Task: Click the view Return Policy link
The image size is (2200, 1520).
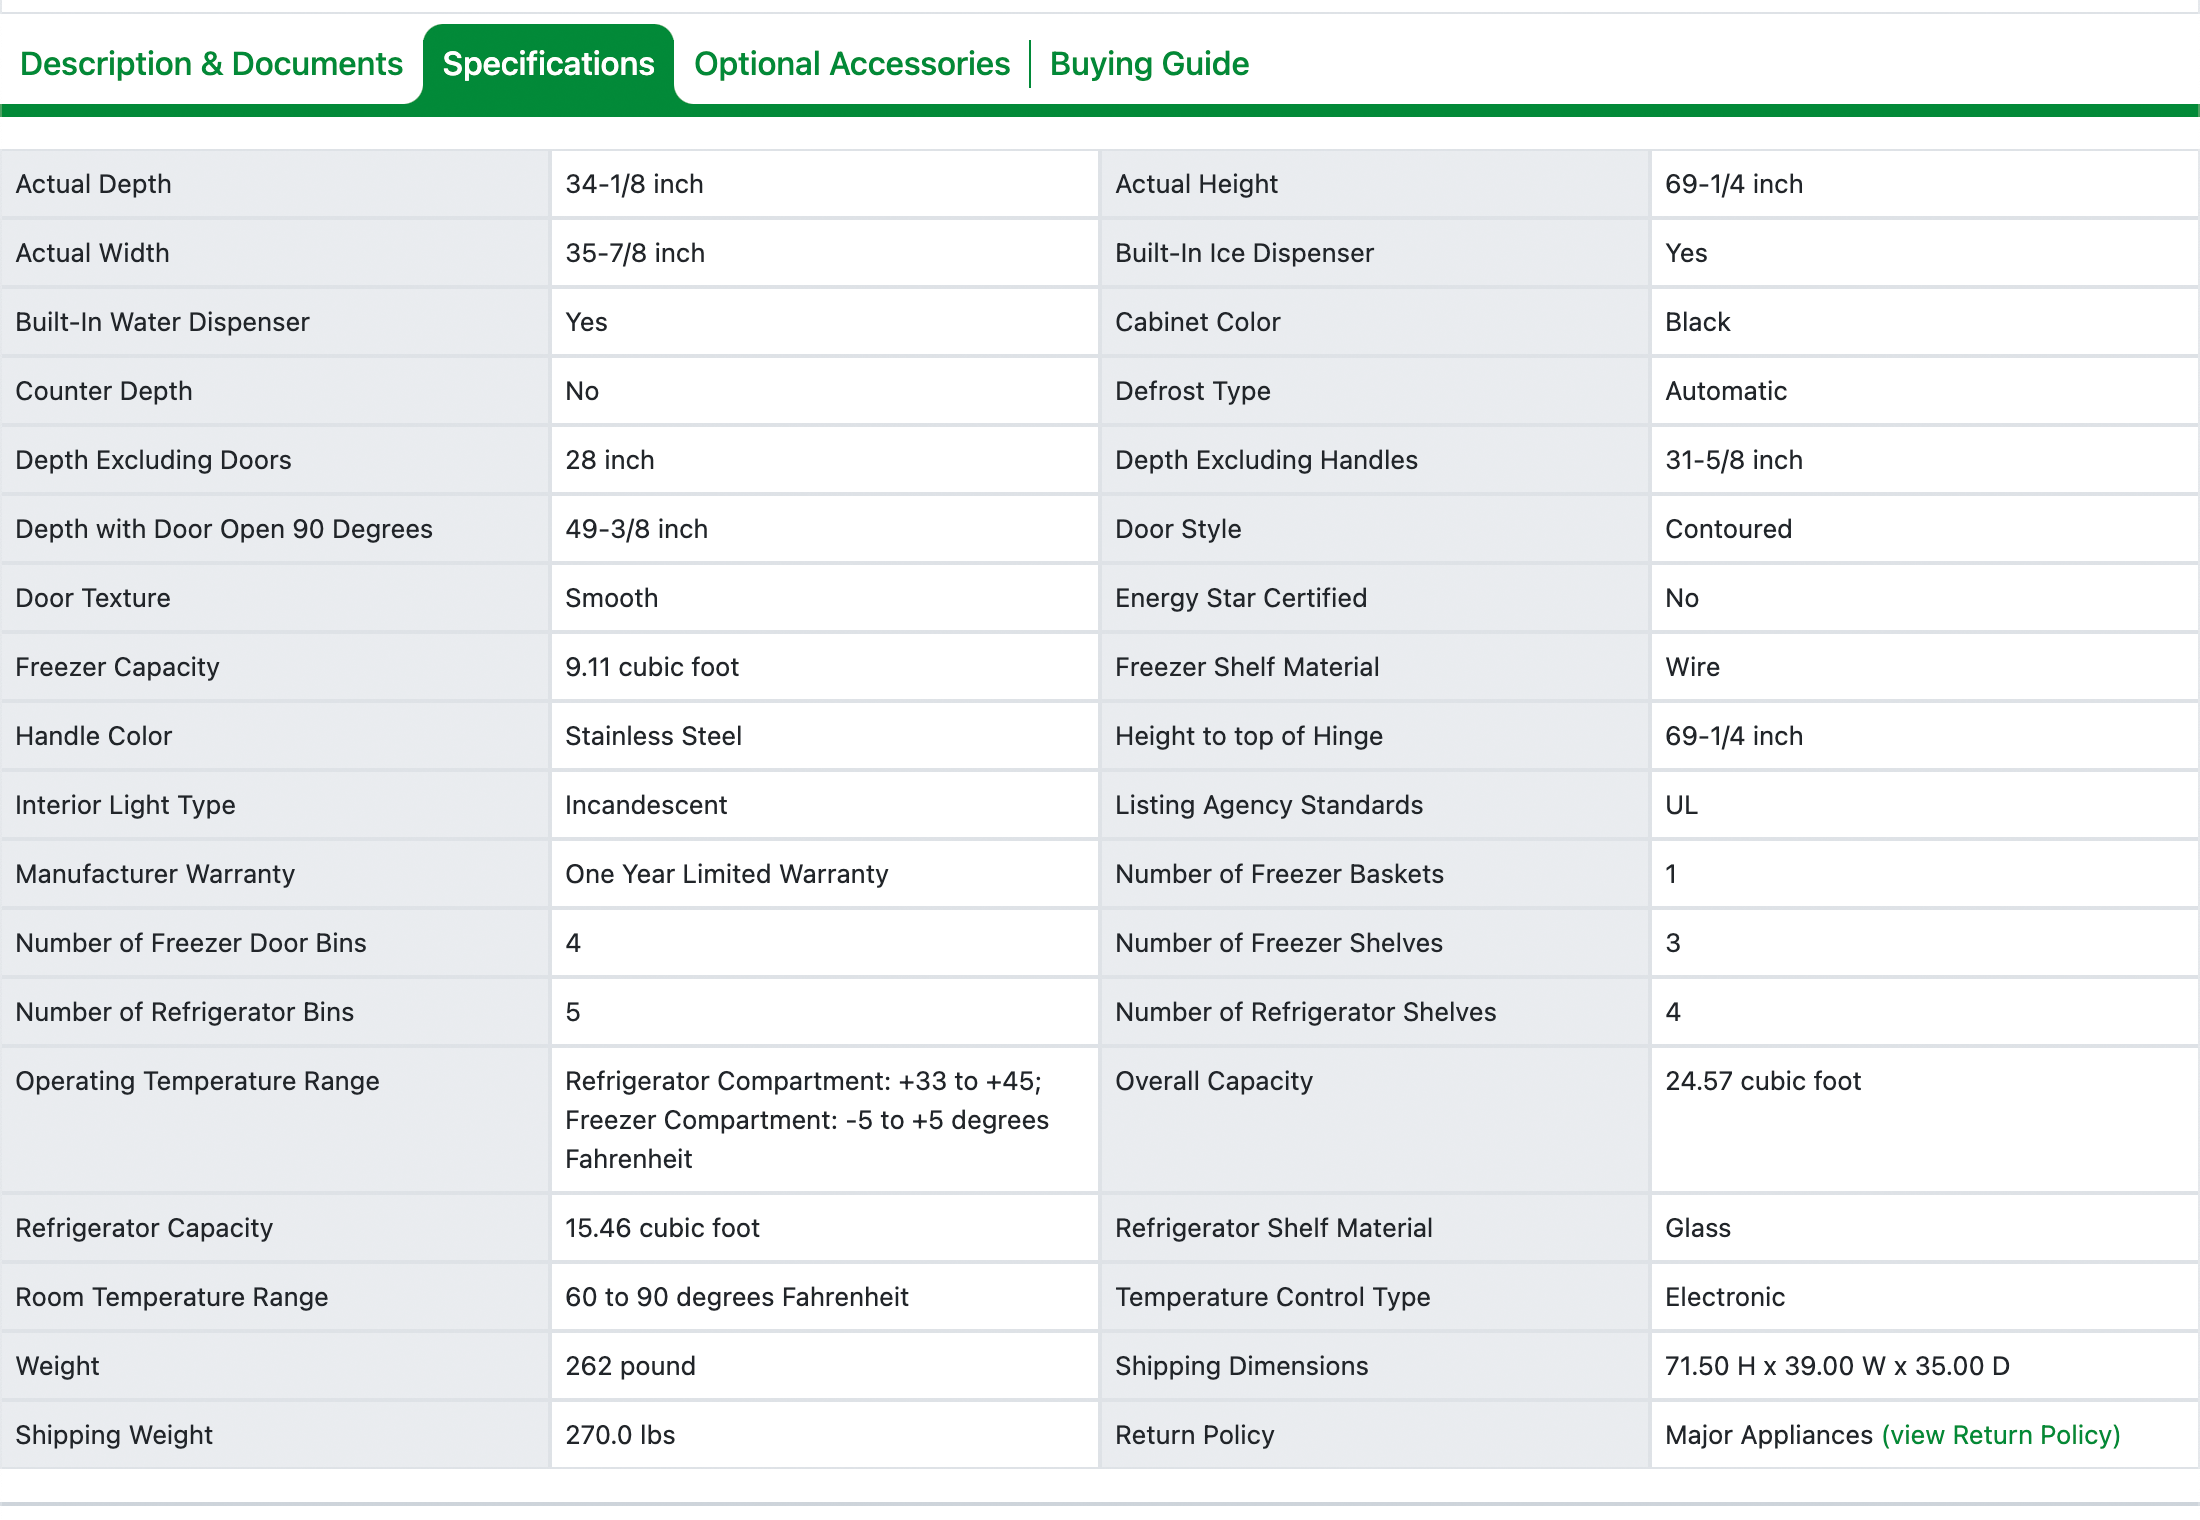Action: coord(2000,1435)
